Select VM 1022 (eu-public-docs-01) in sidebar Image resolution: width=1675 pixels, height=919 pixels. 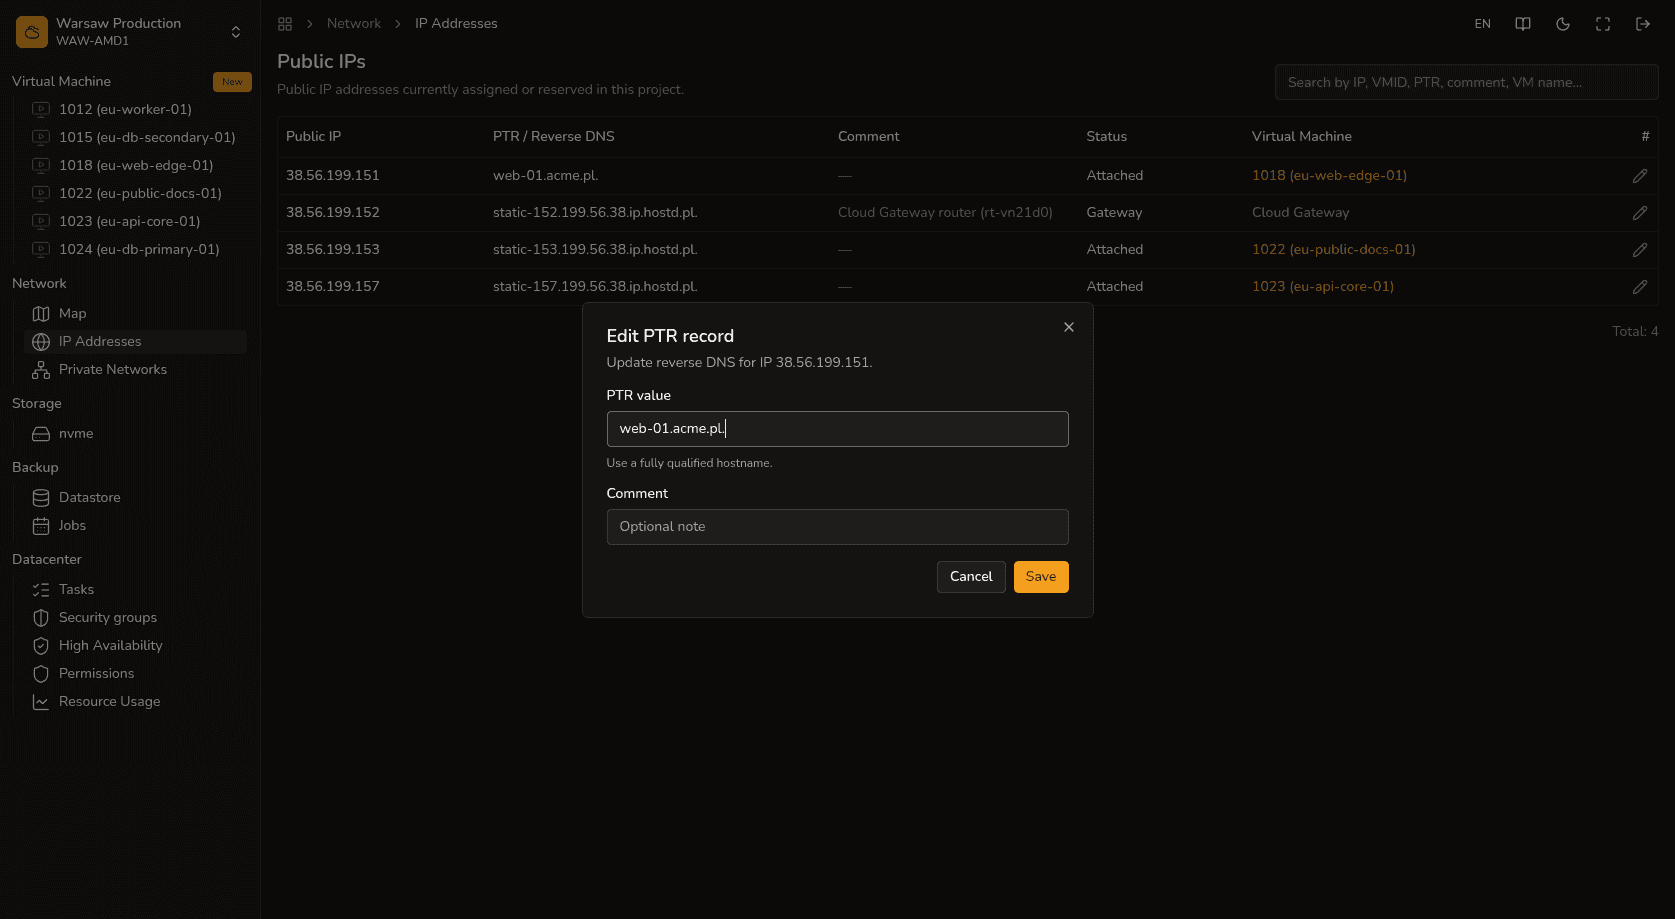click(x=140, y=194)
